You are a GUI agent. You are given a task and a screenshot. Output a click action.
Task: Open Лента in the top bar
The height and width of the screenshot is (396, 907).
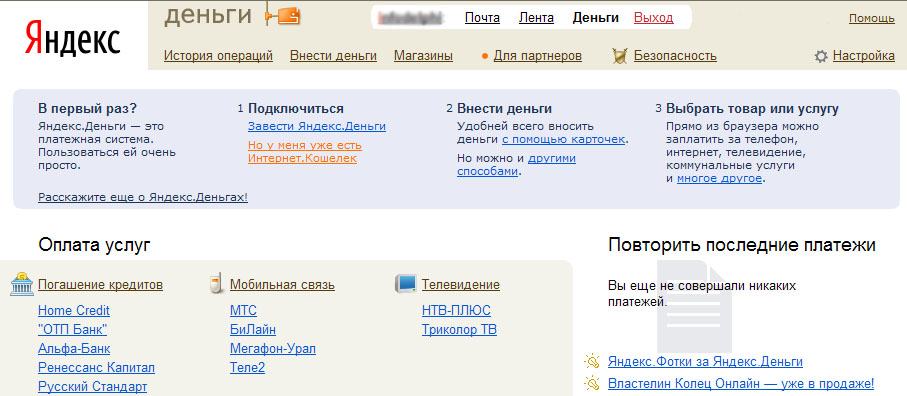(x=536, y=18)
